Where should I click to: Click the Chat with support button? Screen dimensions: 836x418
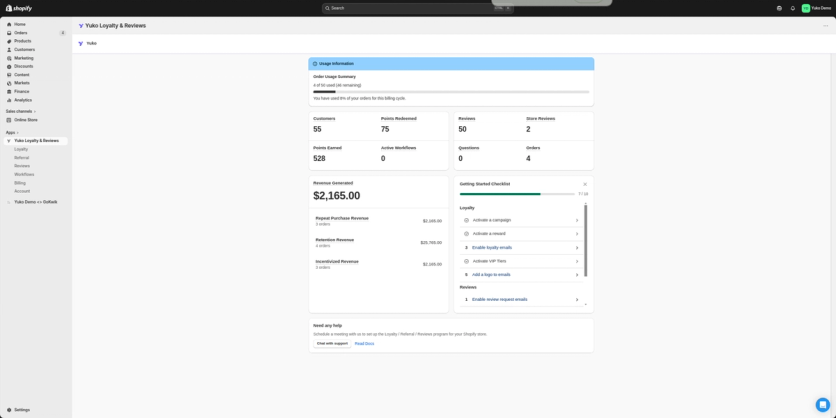tap(332, 343)
